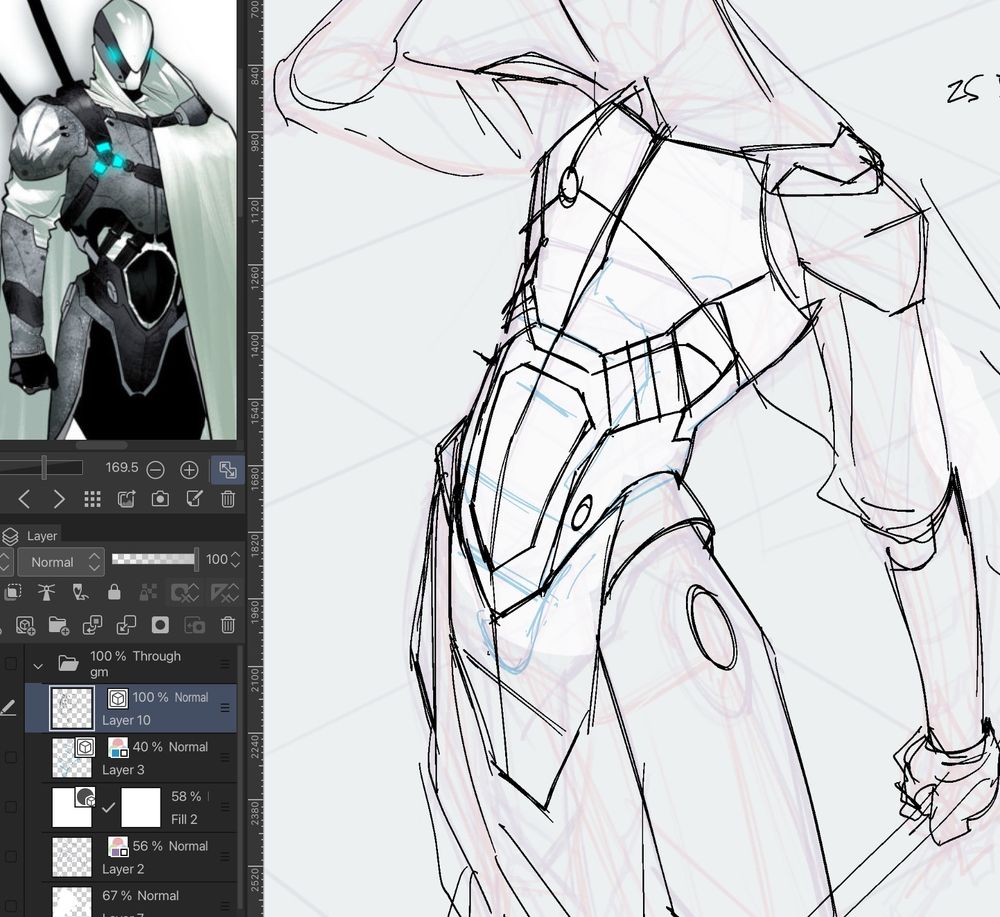The image size is (1000, 917).
Task: Click apply mask to layer icon
Action: point(194,625)
